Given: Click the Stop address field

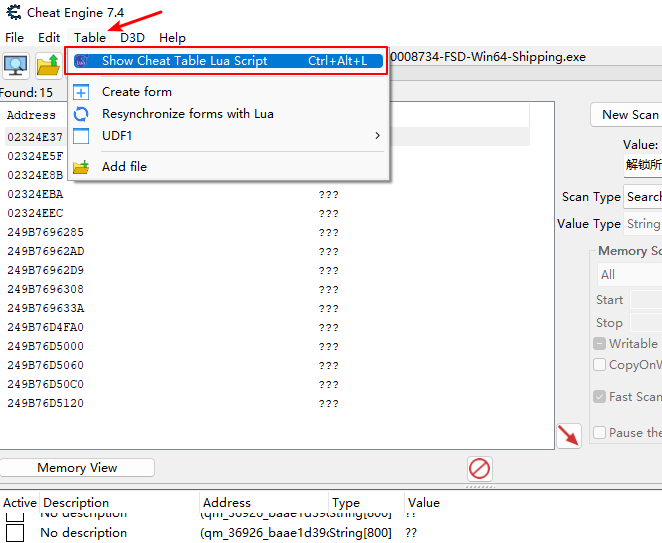Looking at the screenshot, I should [646, 323].
